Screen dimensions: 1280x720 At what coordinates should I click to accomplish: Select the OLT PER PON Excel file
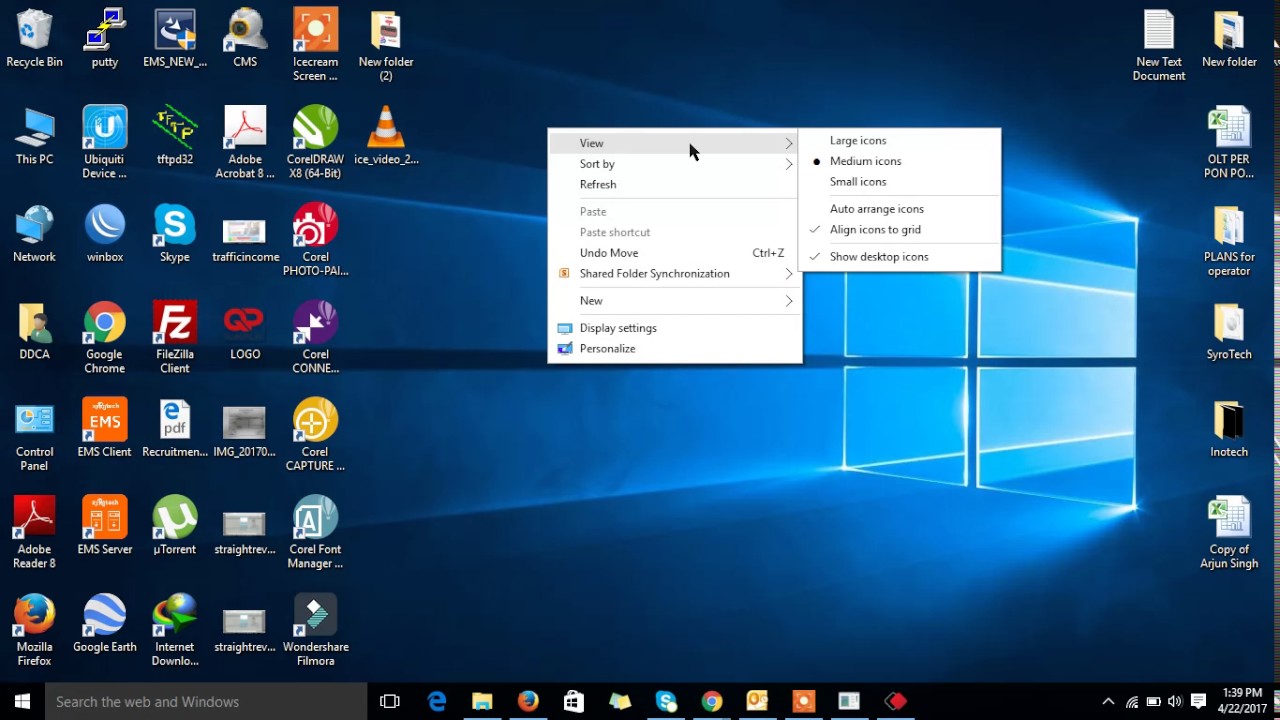pyautogui.click(x=1229, y=143)
